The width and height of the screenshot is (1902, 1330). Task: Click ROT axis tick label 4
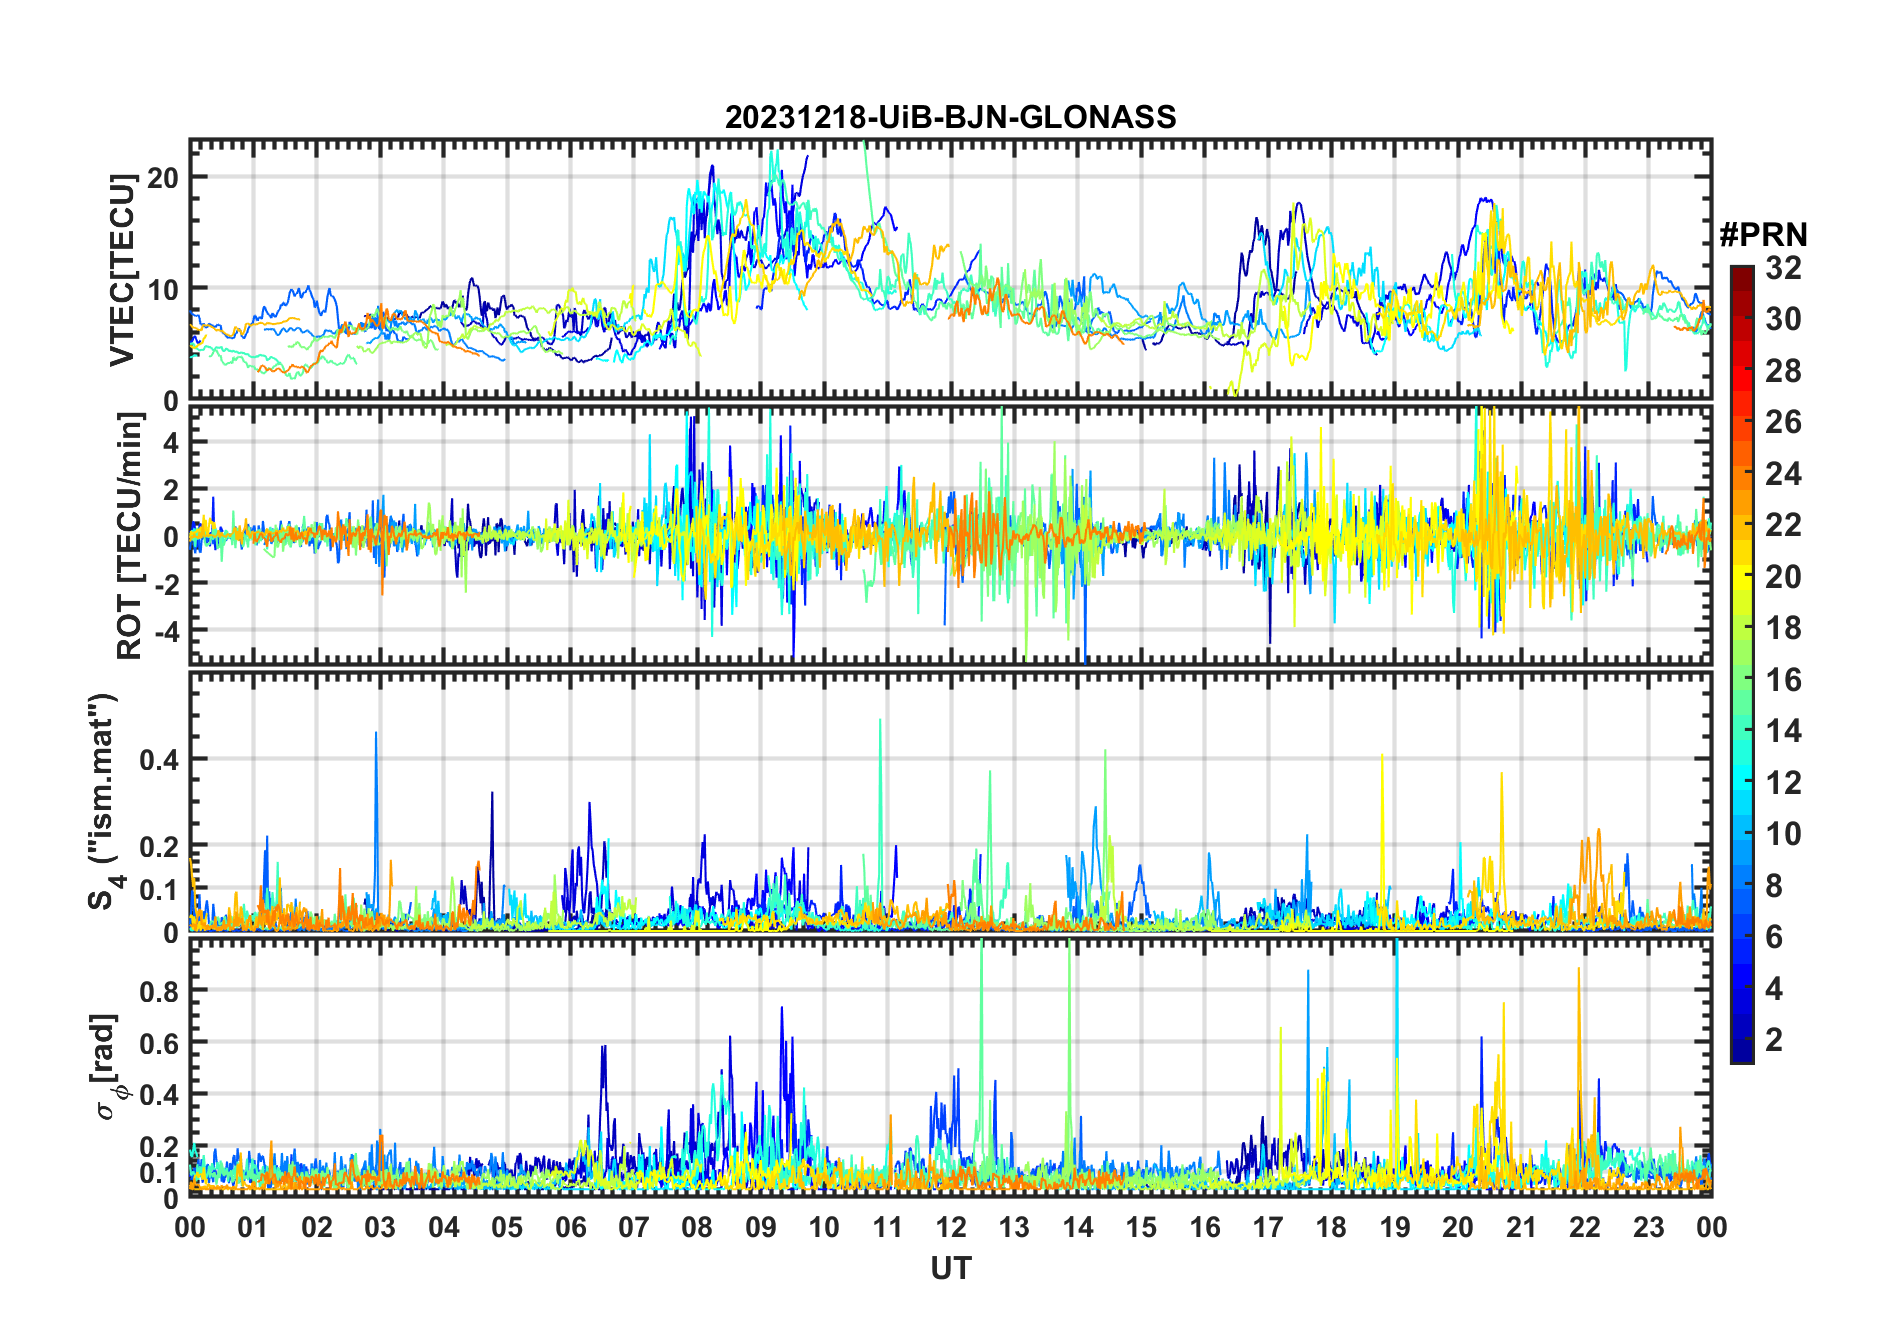[x=172, y=442]
